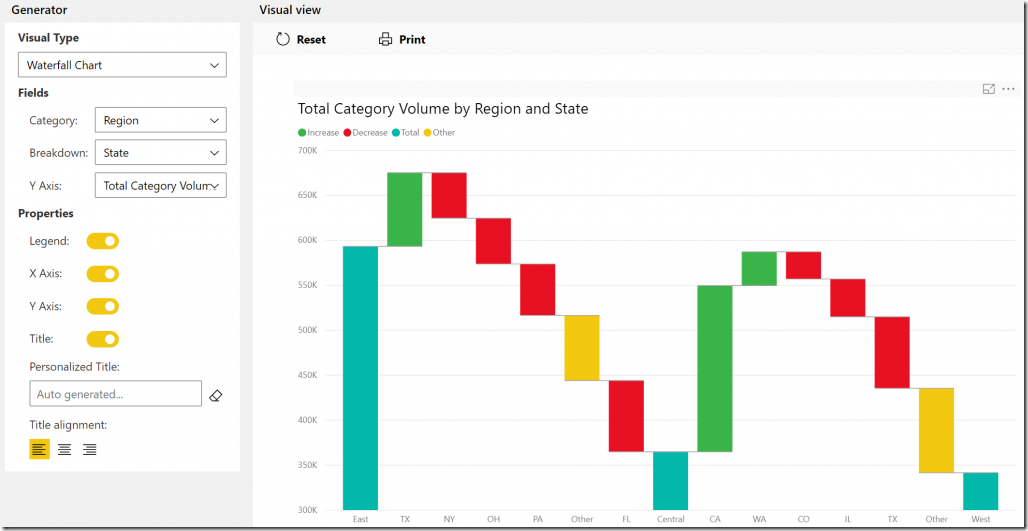Click the '500K' y-axis value

307,330
